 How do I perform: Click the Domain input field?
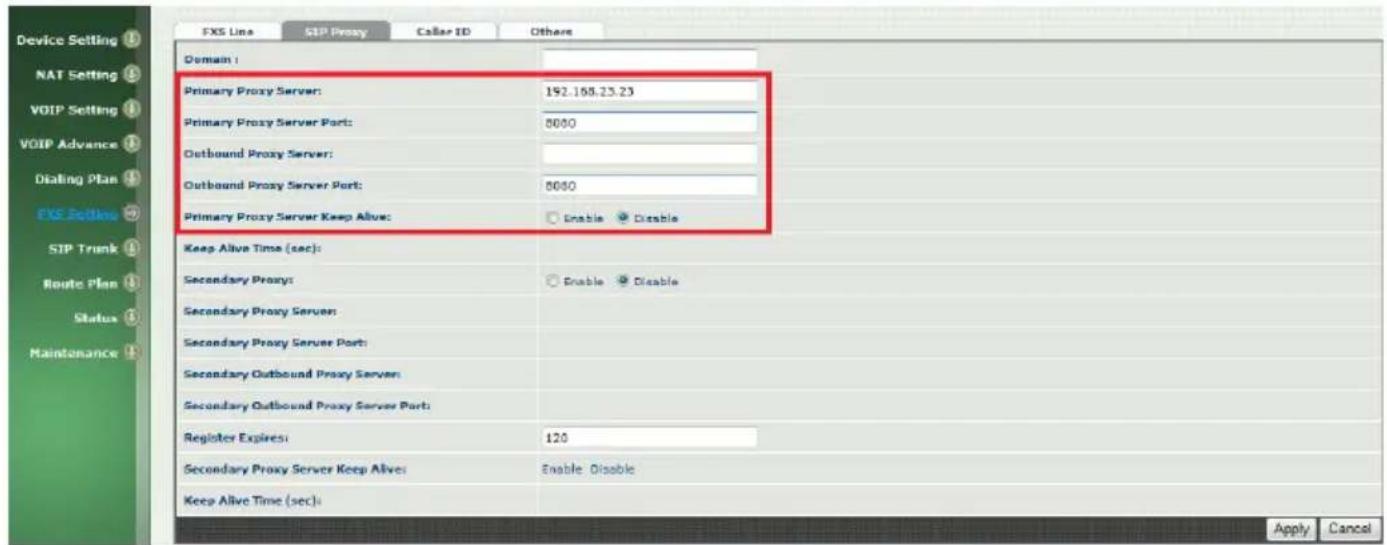tap(649, 60)
